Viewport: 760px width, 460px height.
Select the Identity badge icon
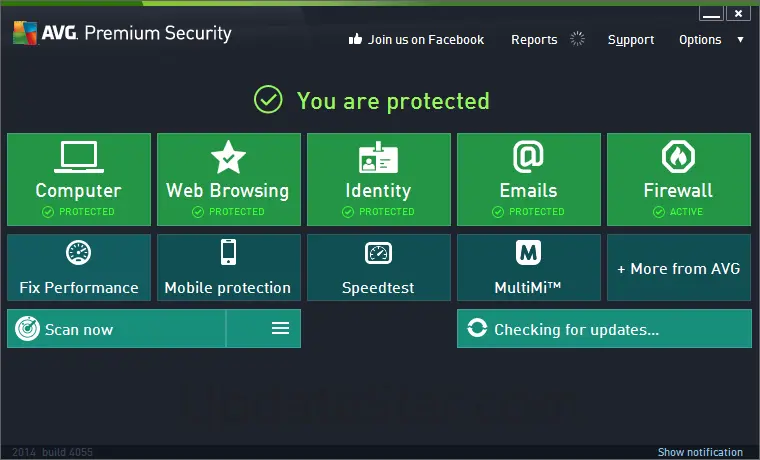[378, 157]
